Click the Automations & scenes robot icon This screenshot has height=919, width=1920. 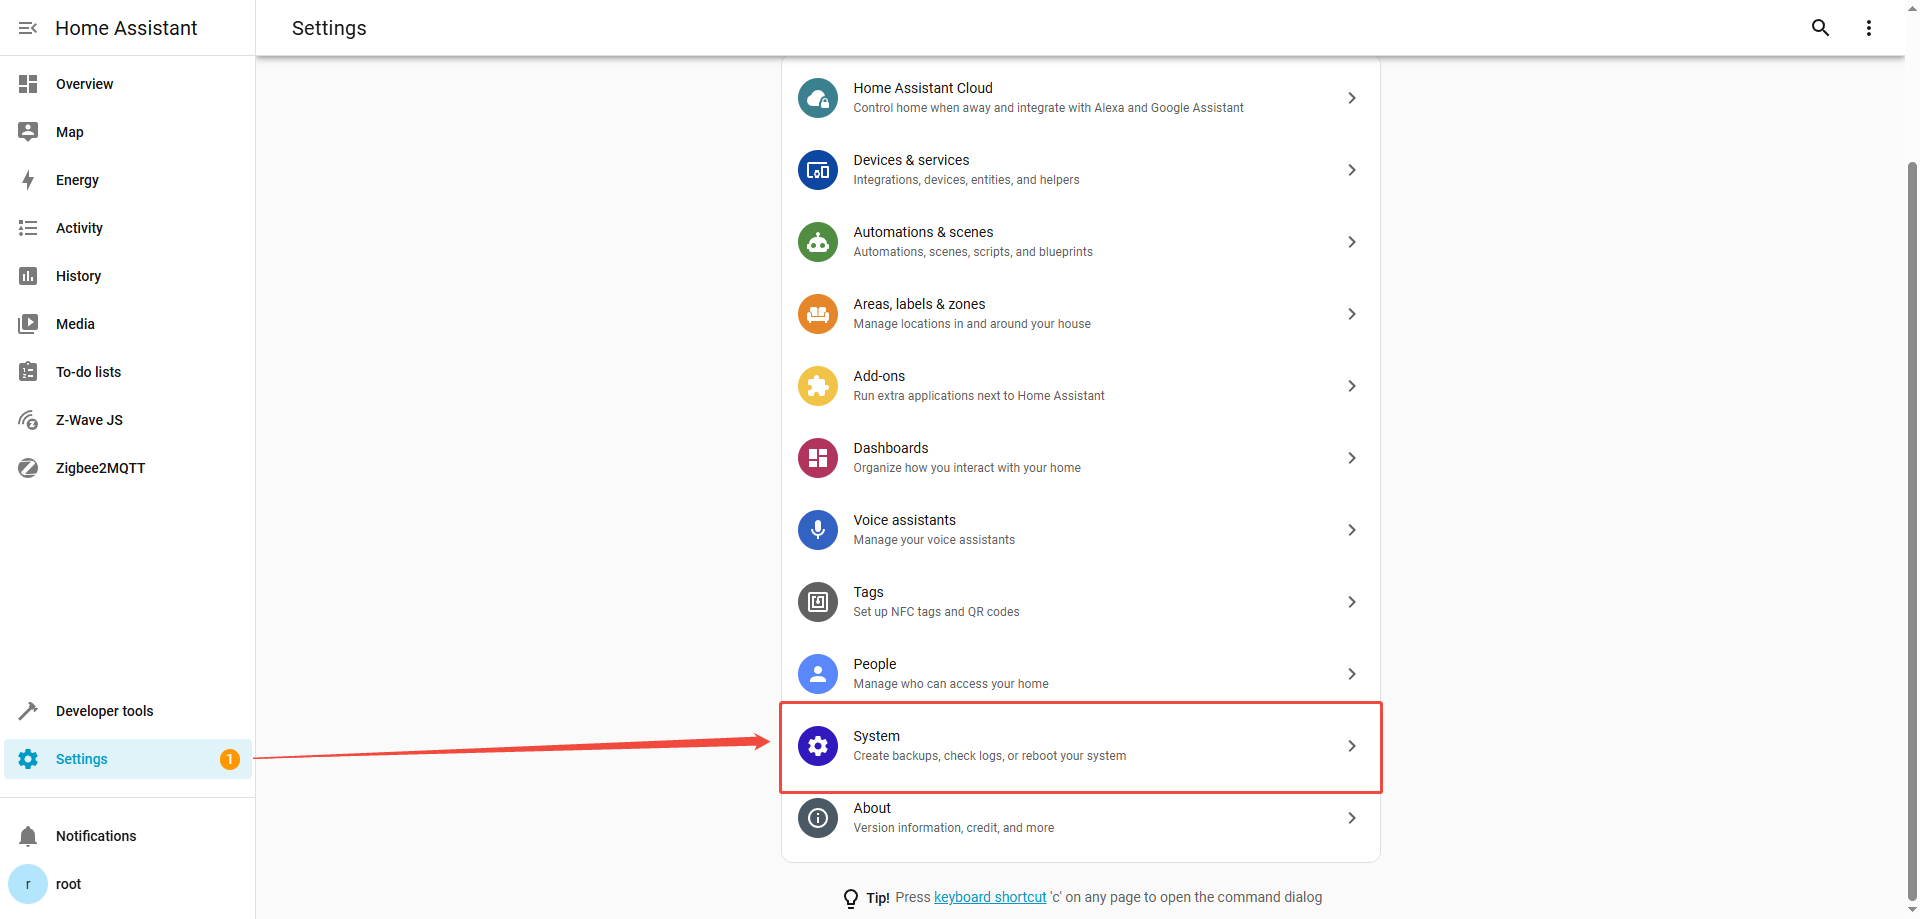click(x=817, y=242)
